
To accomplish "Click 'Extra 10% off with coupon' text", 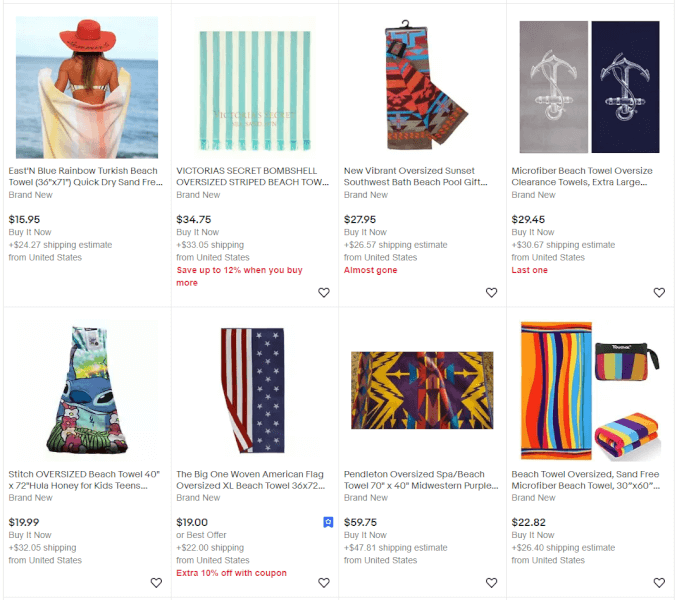I will 231,573.
